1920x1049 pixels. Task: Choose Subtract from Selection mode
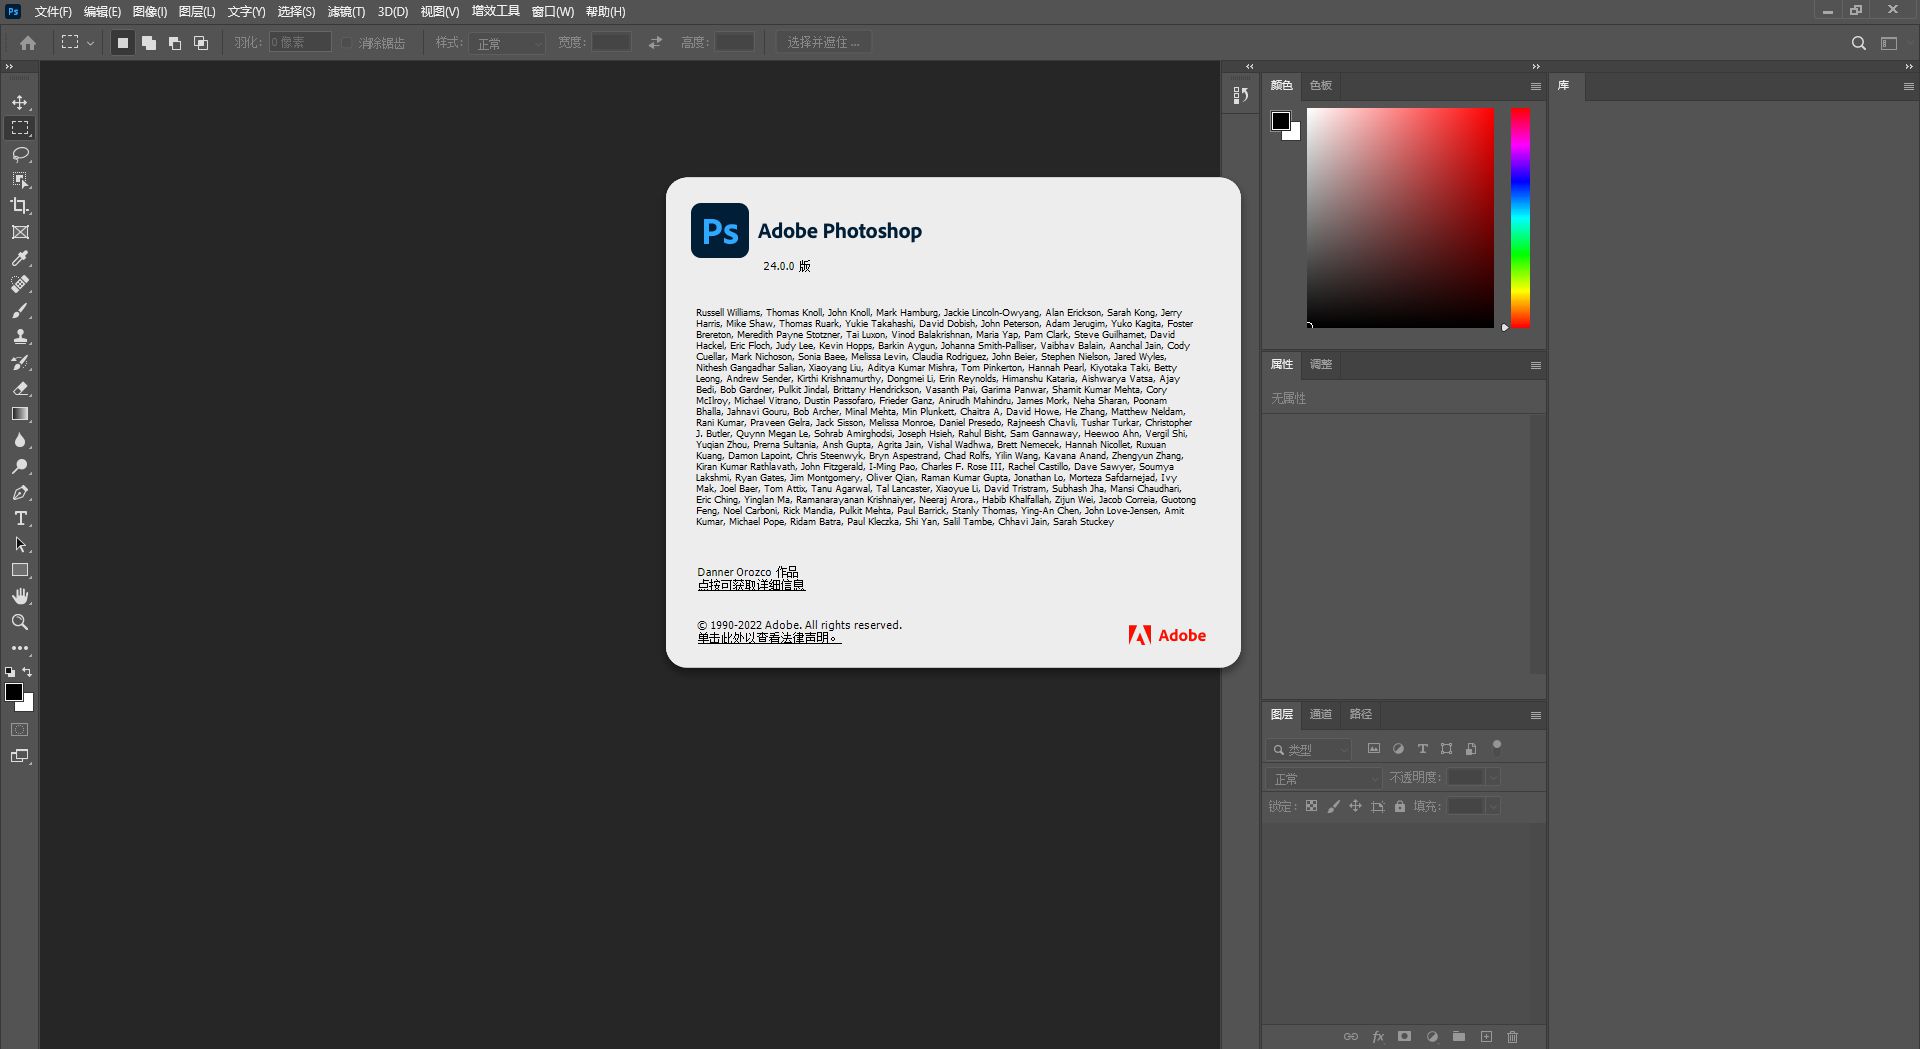coord(175,43)
